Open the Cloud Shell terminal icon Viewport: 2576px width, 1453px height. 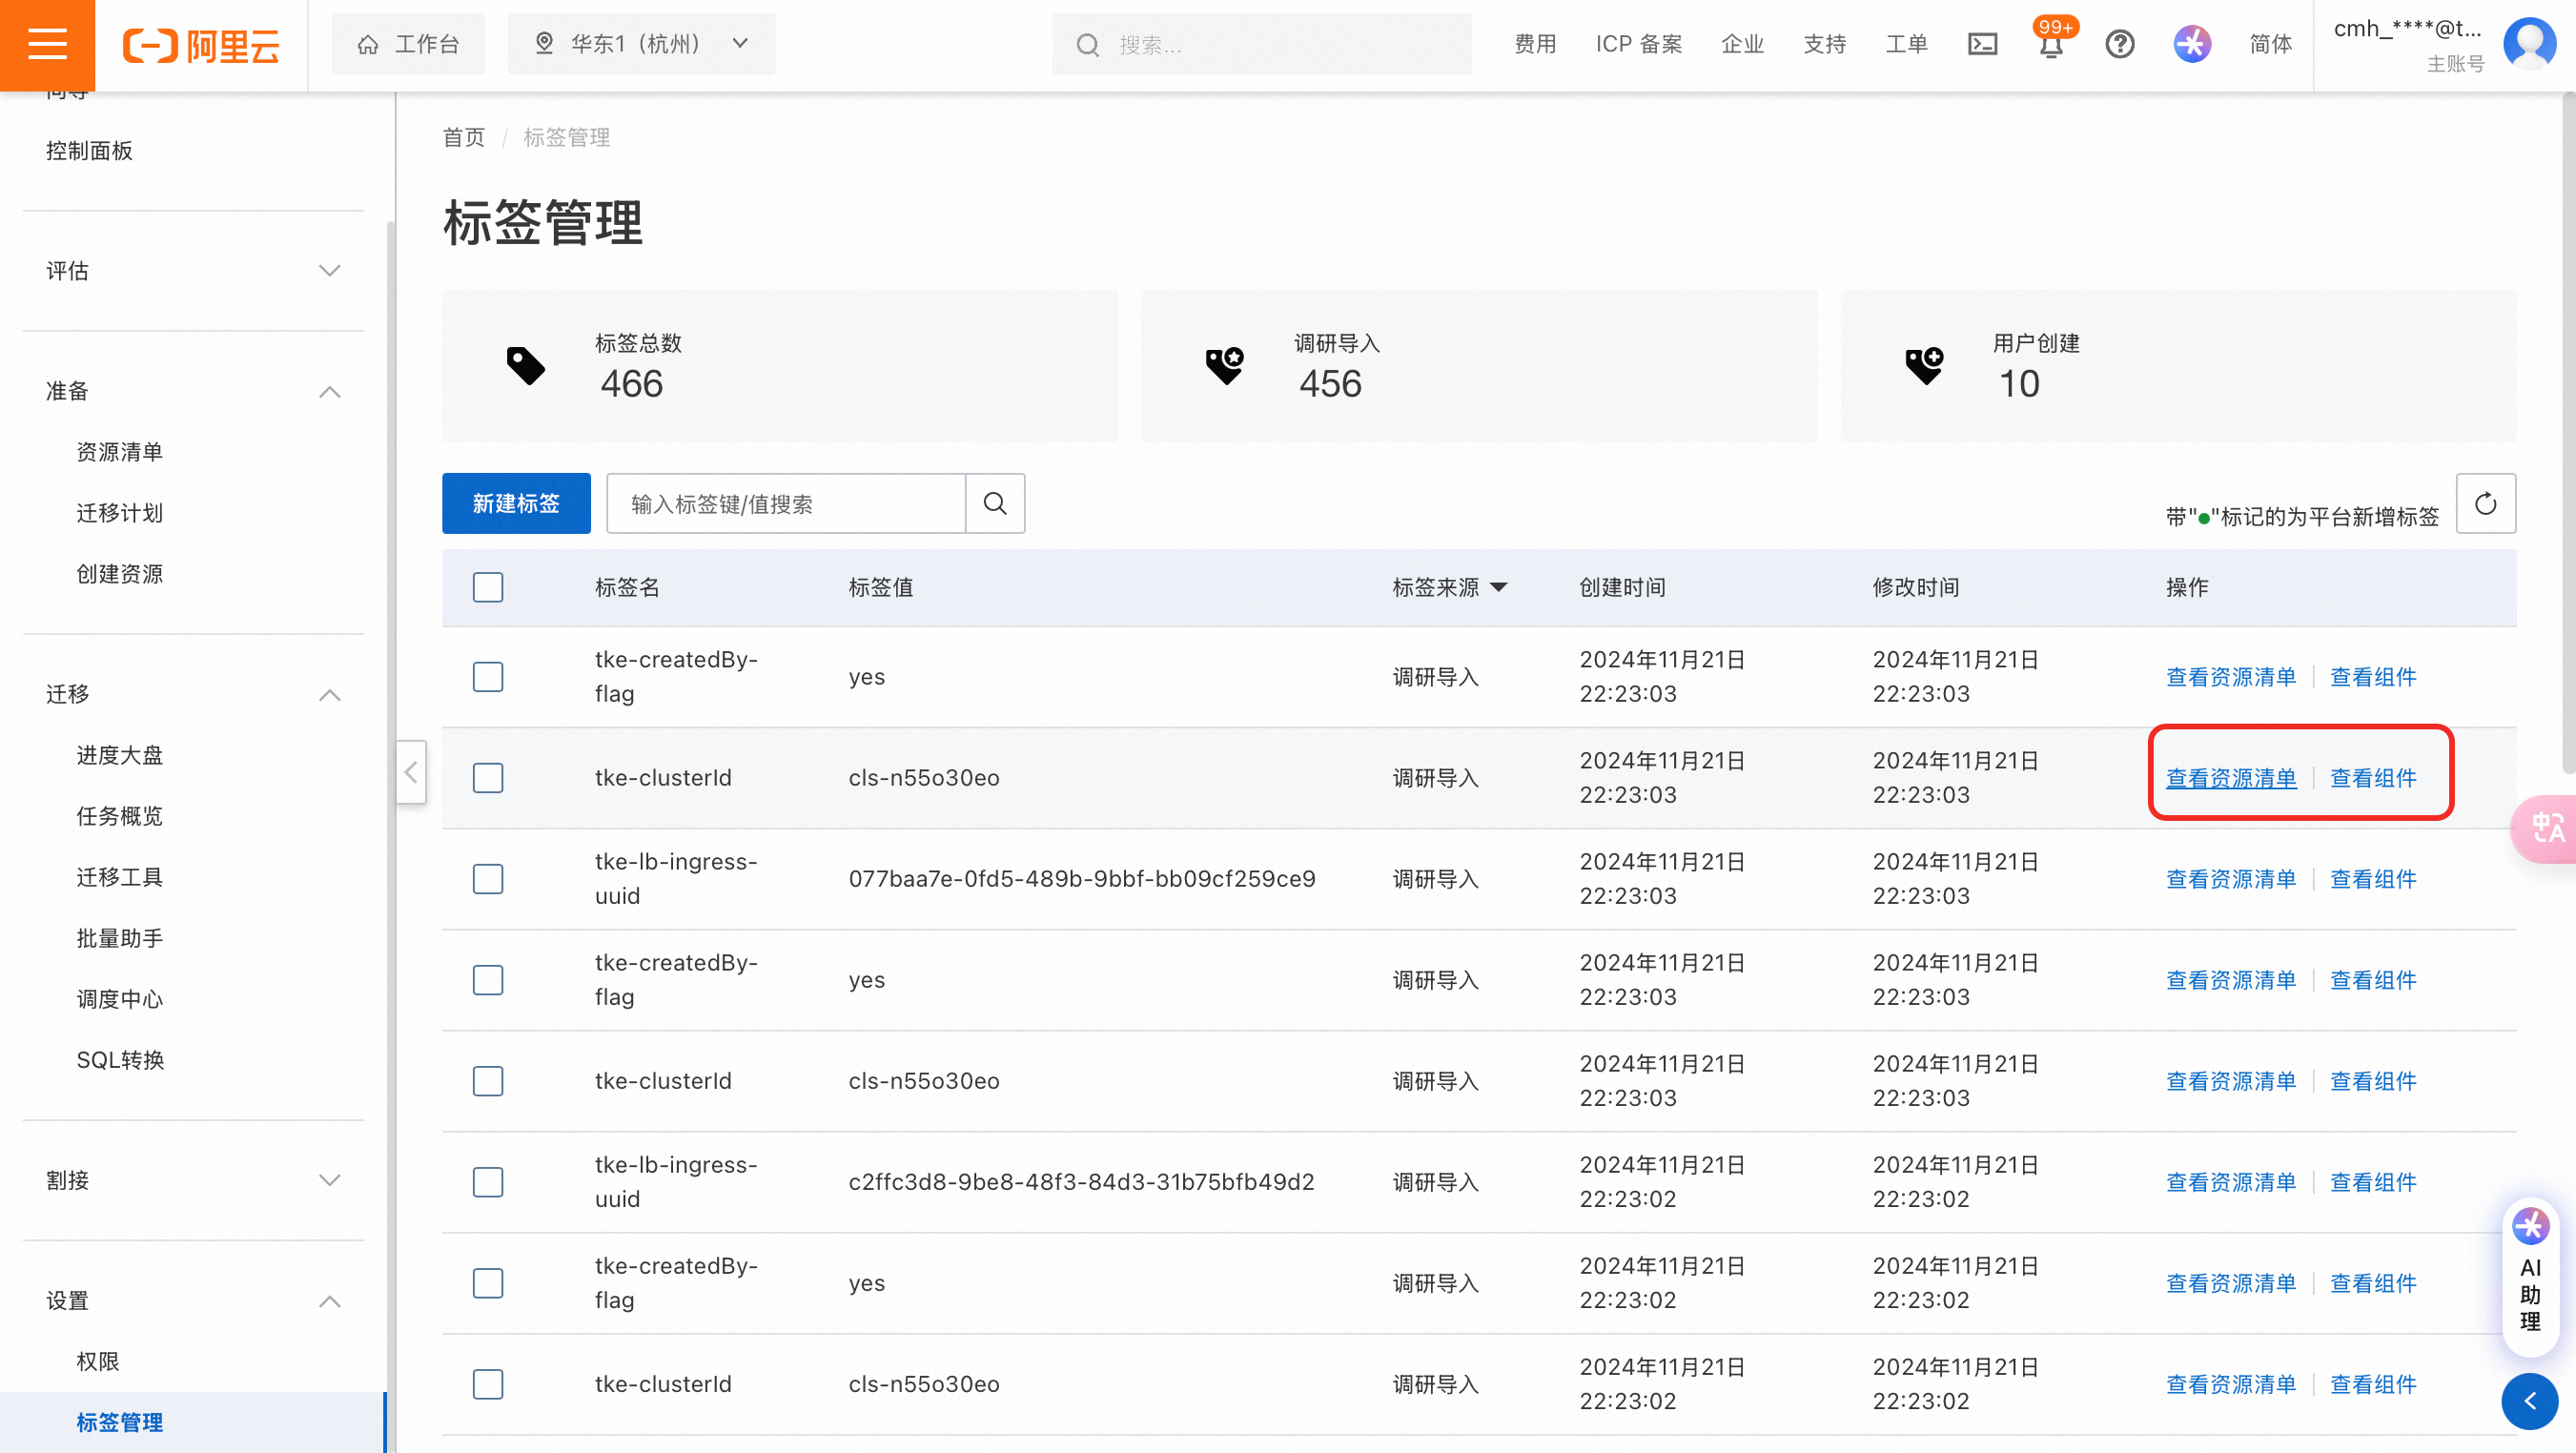[x=1982, y=44]
